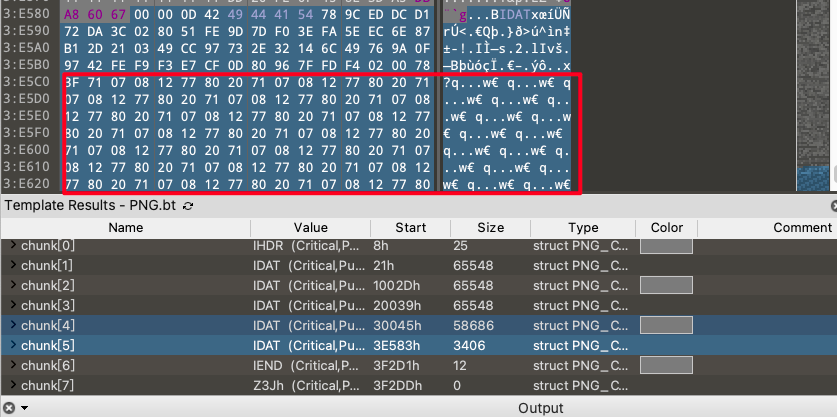Open the dropdown arrow beside the Output close icon
Screen dimensions: 837x417
click(x=24, y=408)
